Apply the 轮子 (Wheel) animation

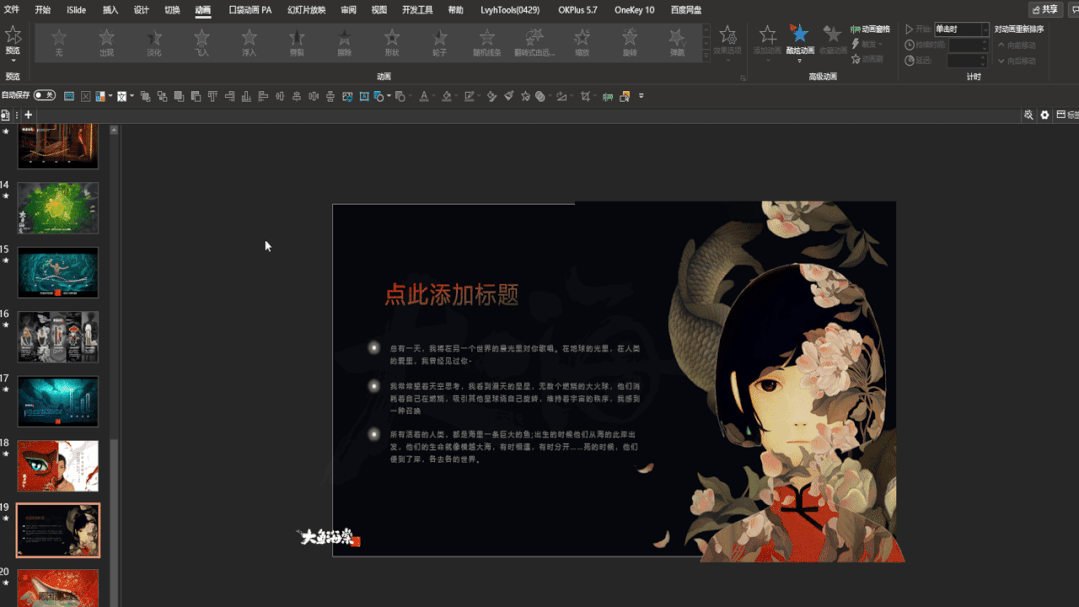(x=439, y=41)
